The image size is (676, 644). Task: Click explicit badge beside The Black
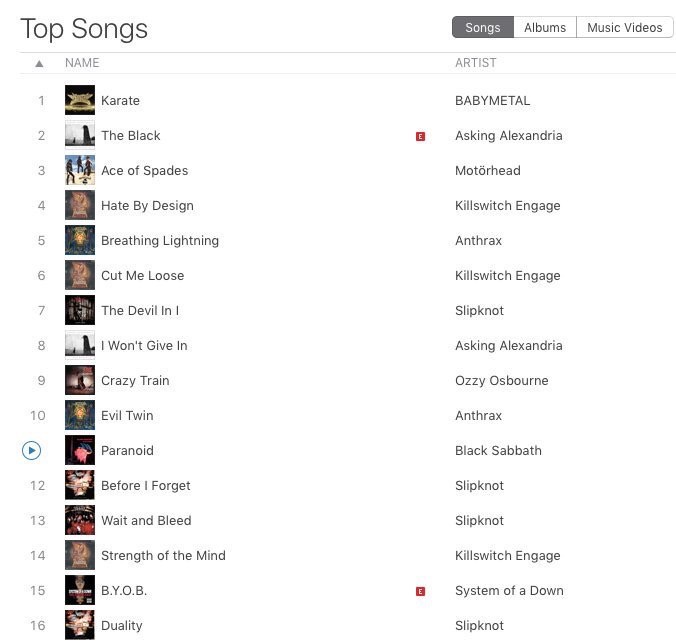[x=420, y=137]
